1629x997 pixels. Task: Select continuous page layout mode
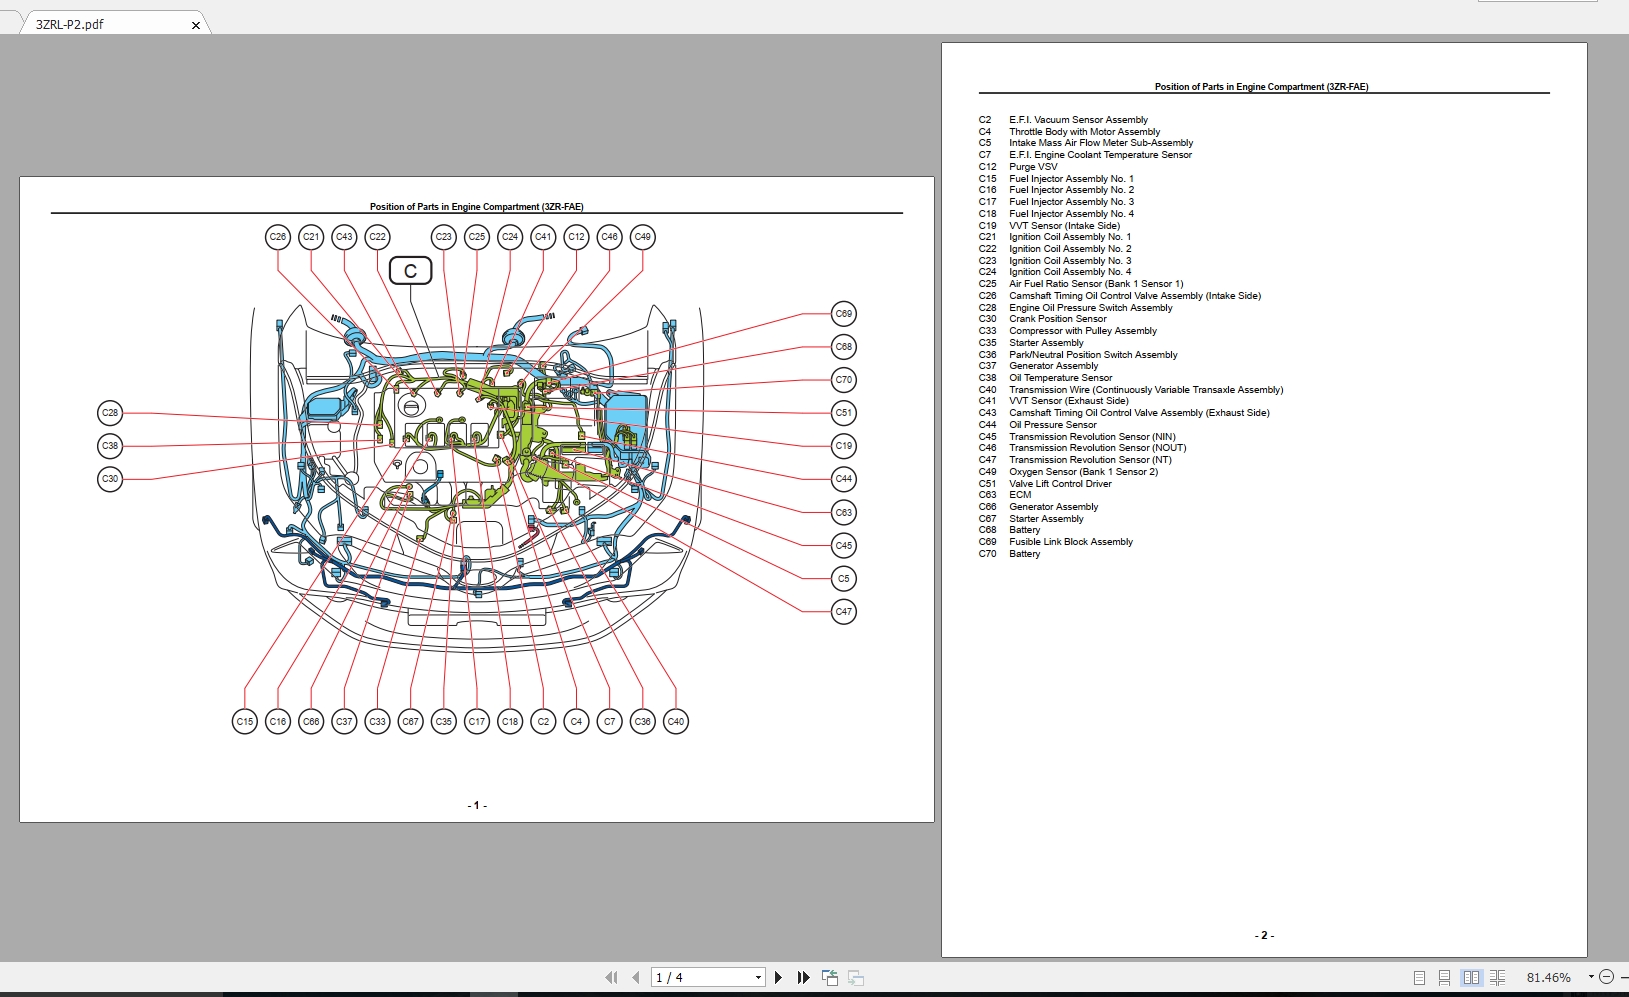coord(1444,978)
